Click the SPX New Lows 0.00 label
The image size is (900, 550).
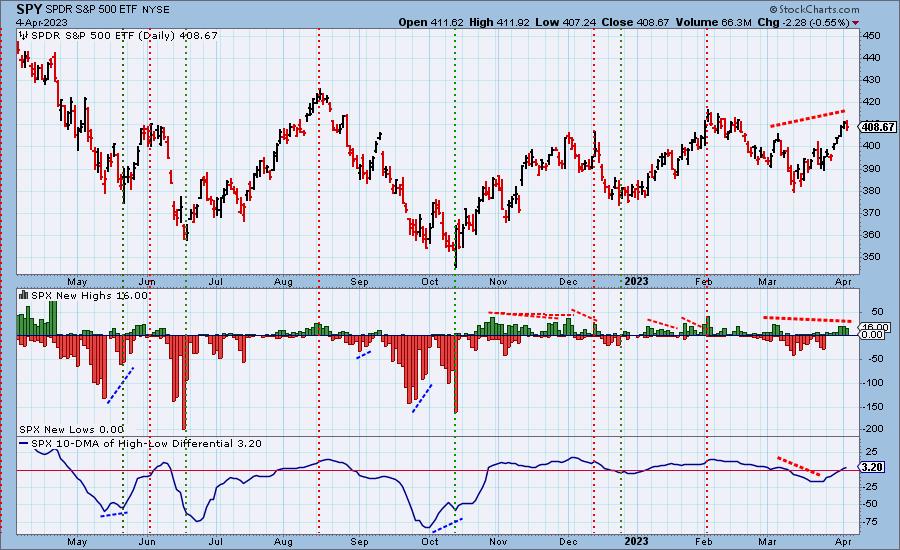71,429
